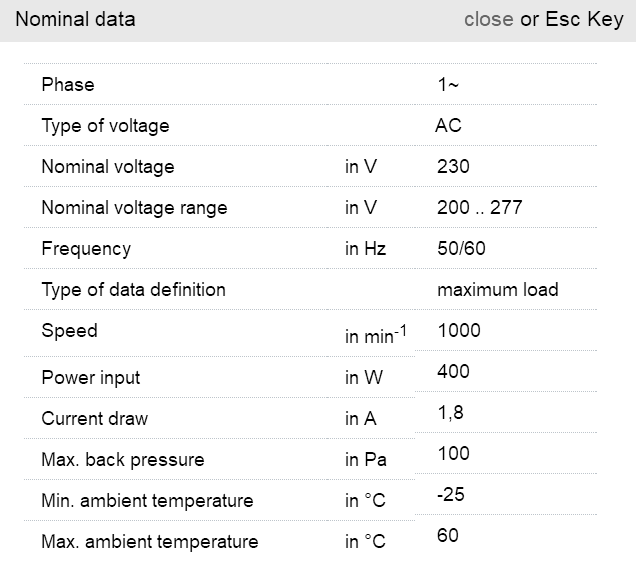636x586 pixels.
Task: Click the Nominal voltage value 230
Action: 453,167
